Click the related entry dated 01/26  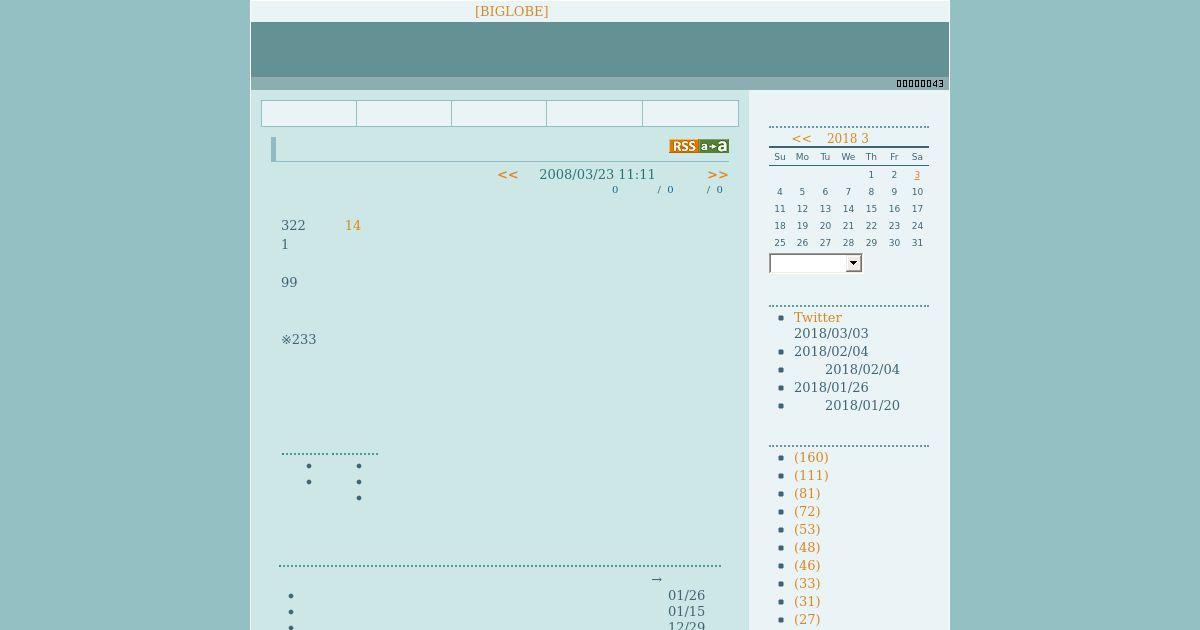pyautogui.click(x=686, y=596)
